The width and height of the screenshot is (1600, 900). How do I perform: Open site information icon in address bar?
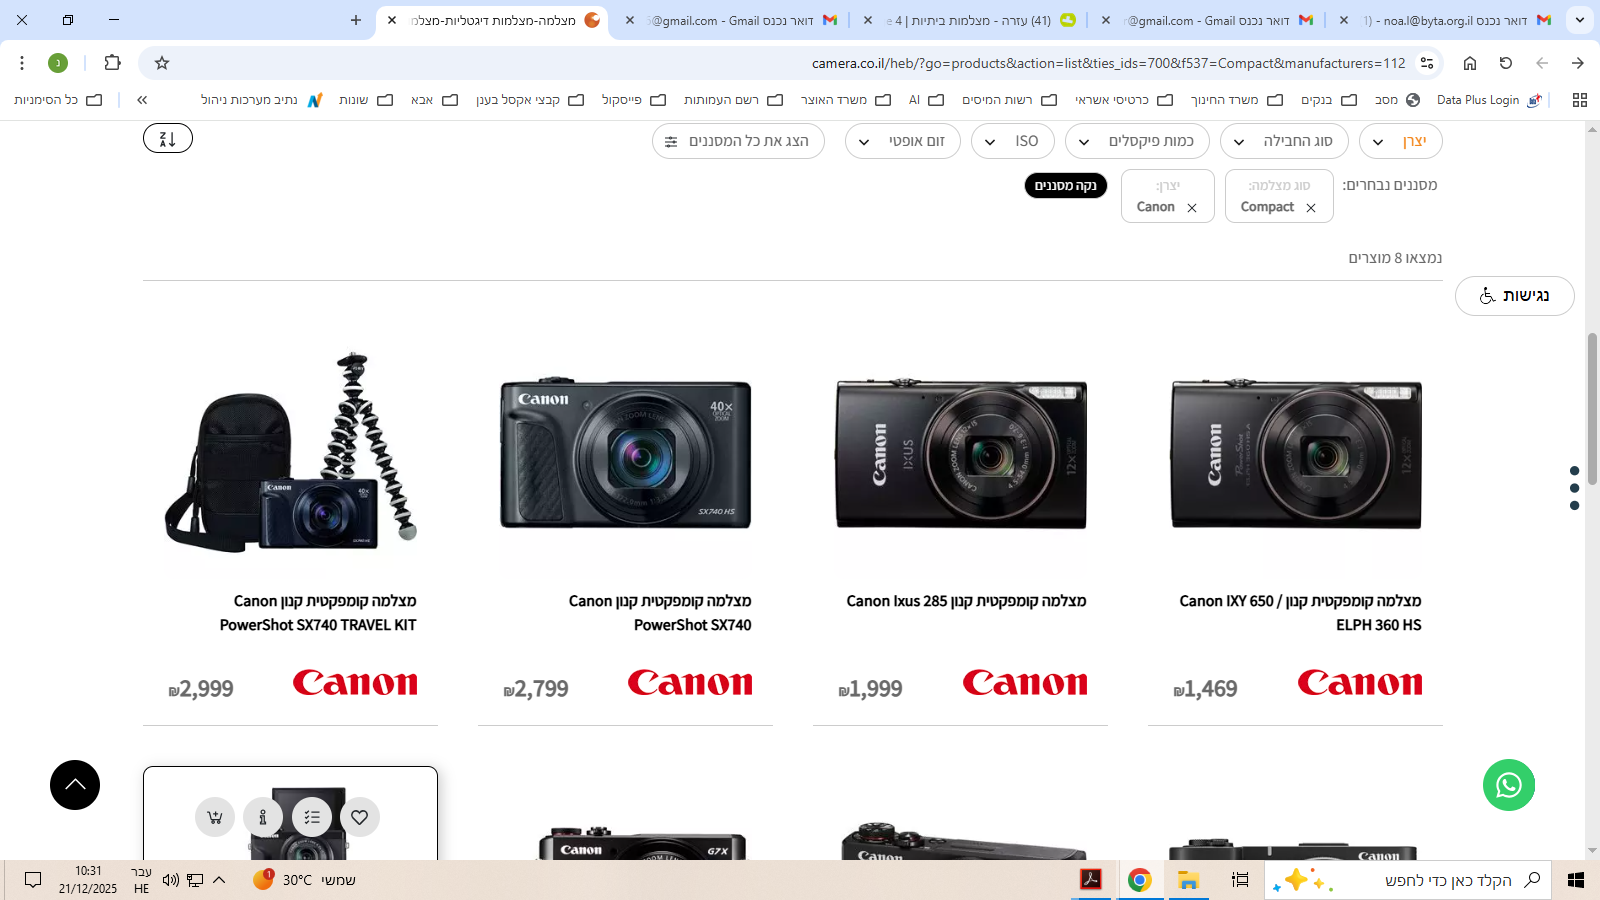(x=1427, y=63)
